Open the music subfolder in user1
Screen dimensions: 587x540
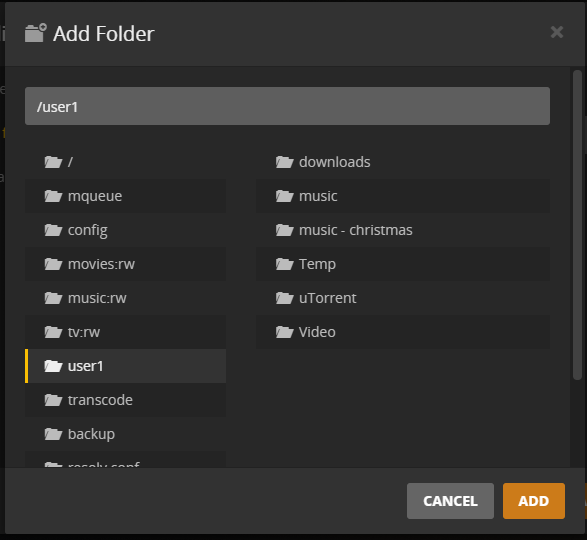coord(318,196)
